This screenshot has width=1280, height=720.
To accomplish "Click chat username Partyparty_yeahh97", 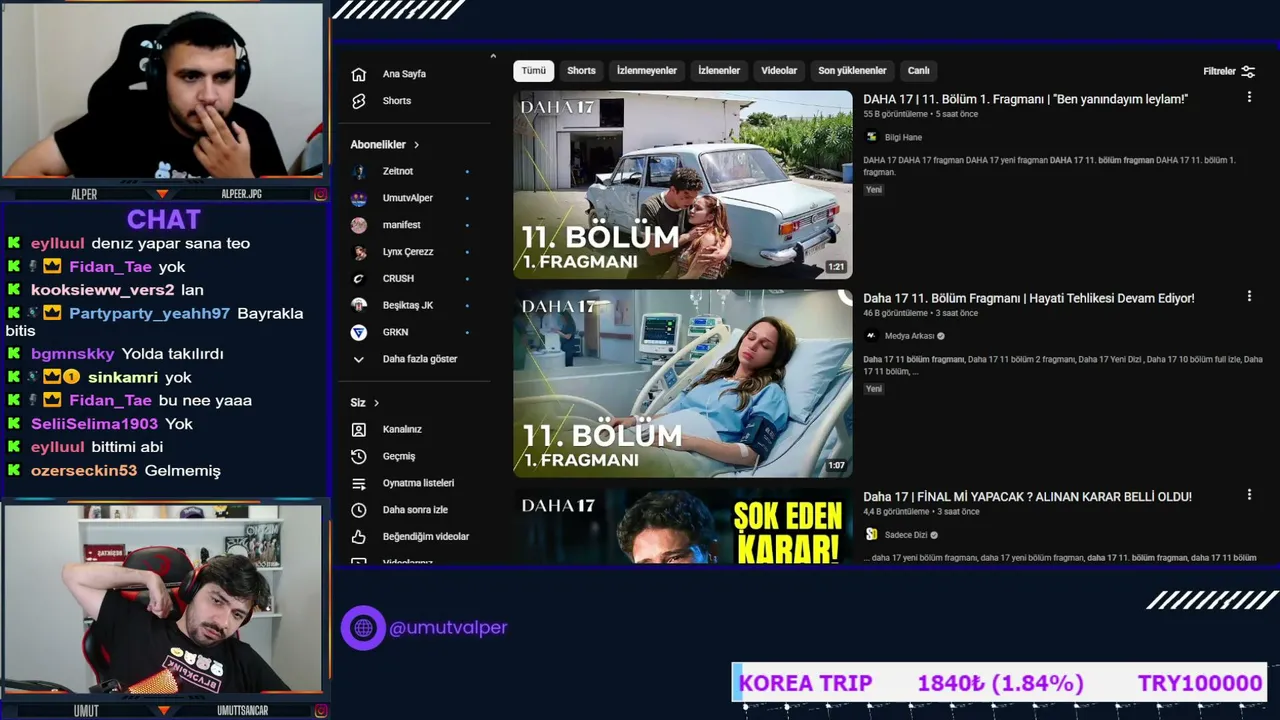I will point(149,313).
